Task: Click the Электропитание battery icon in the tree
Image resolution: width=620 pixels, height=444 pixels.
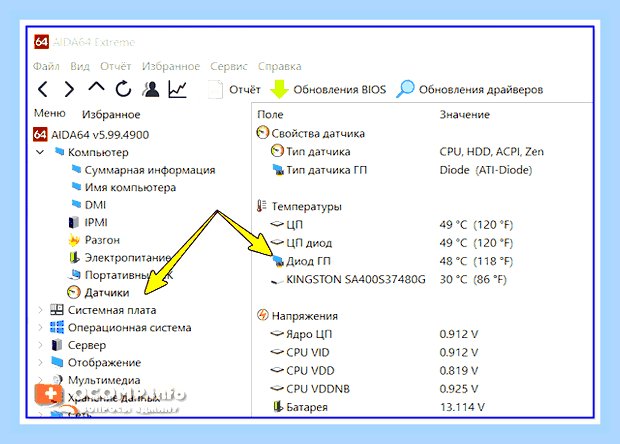Action: (74, 257)
